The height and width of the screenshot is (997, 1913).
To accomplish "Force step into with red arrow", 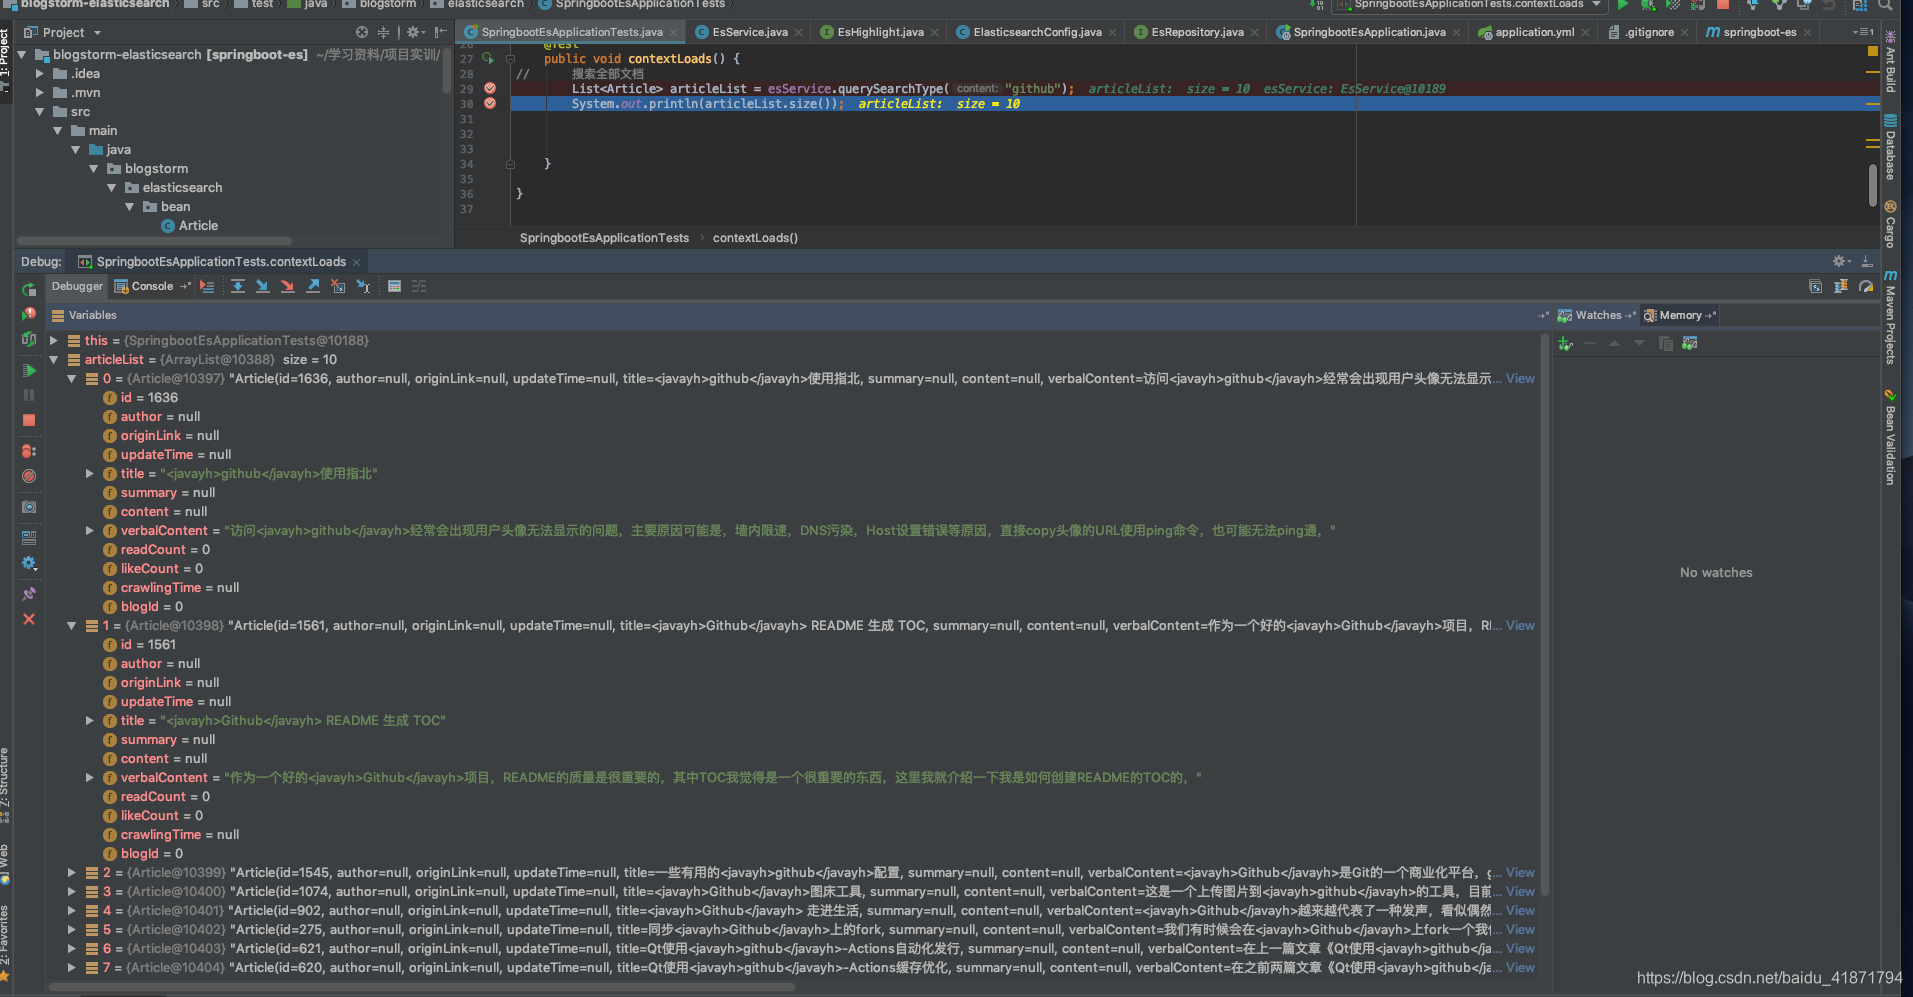I will coord(287,286).
